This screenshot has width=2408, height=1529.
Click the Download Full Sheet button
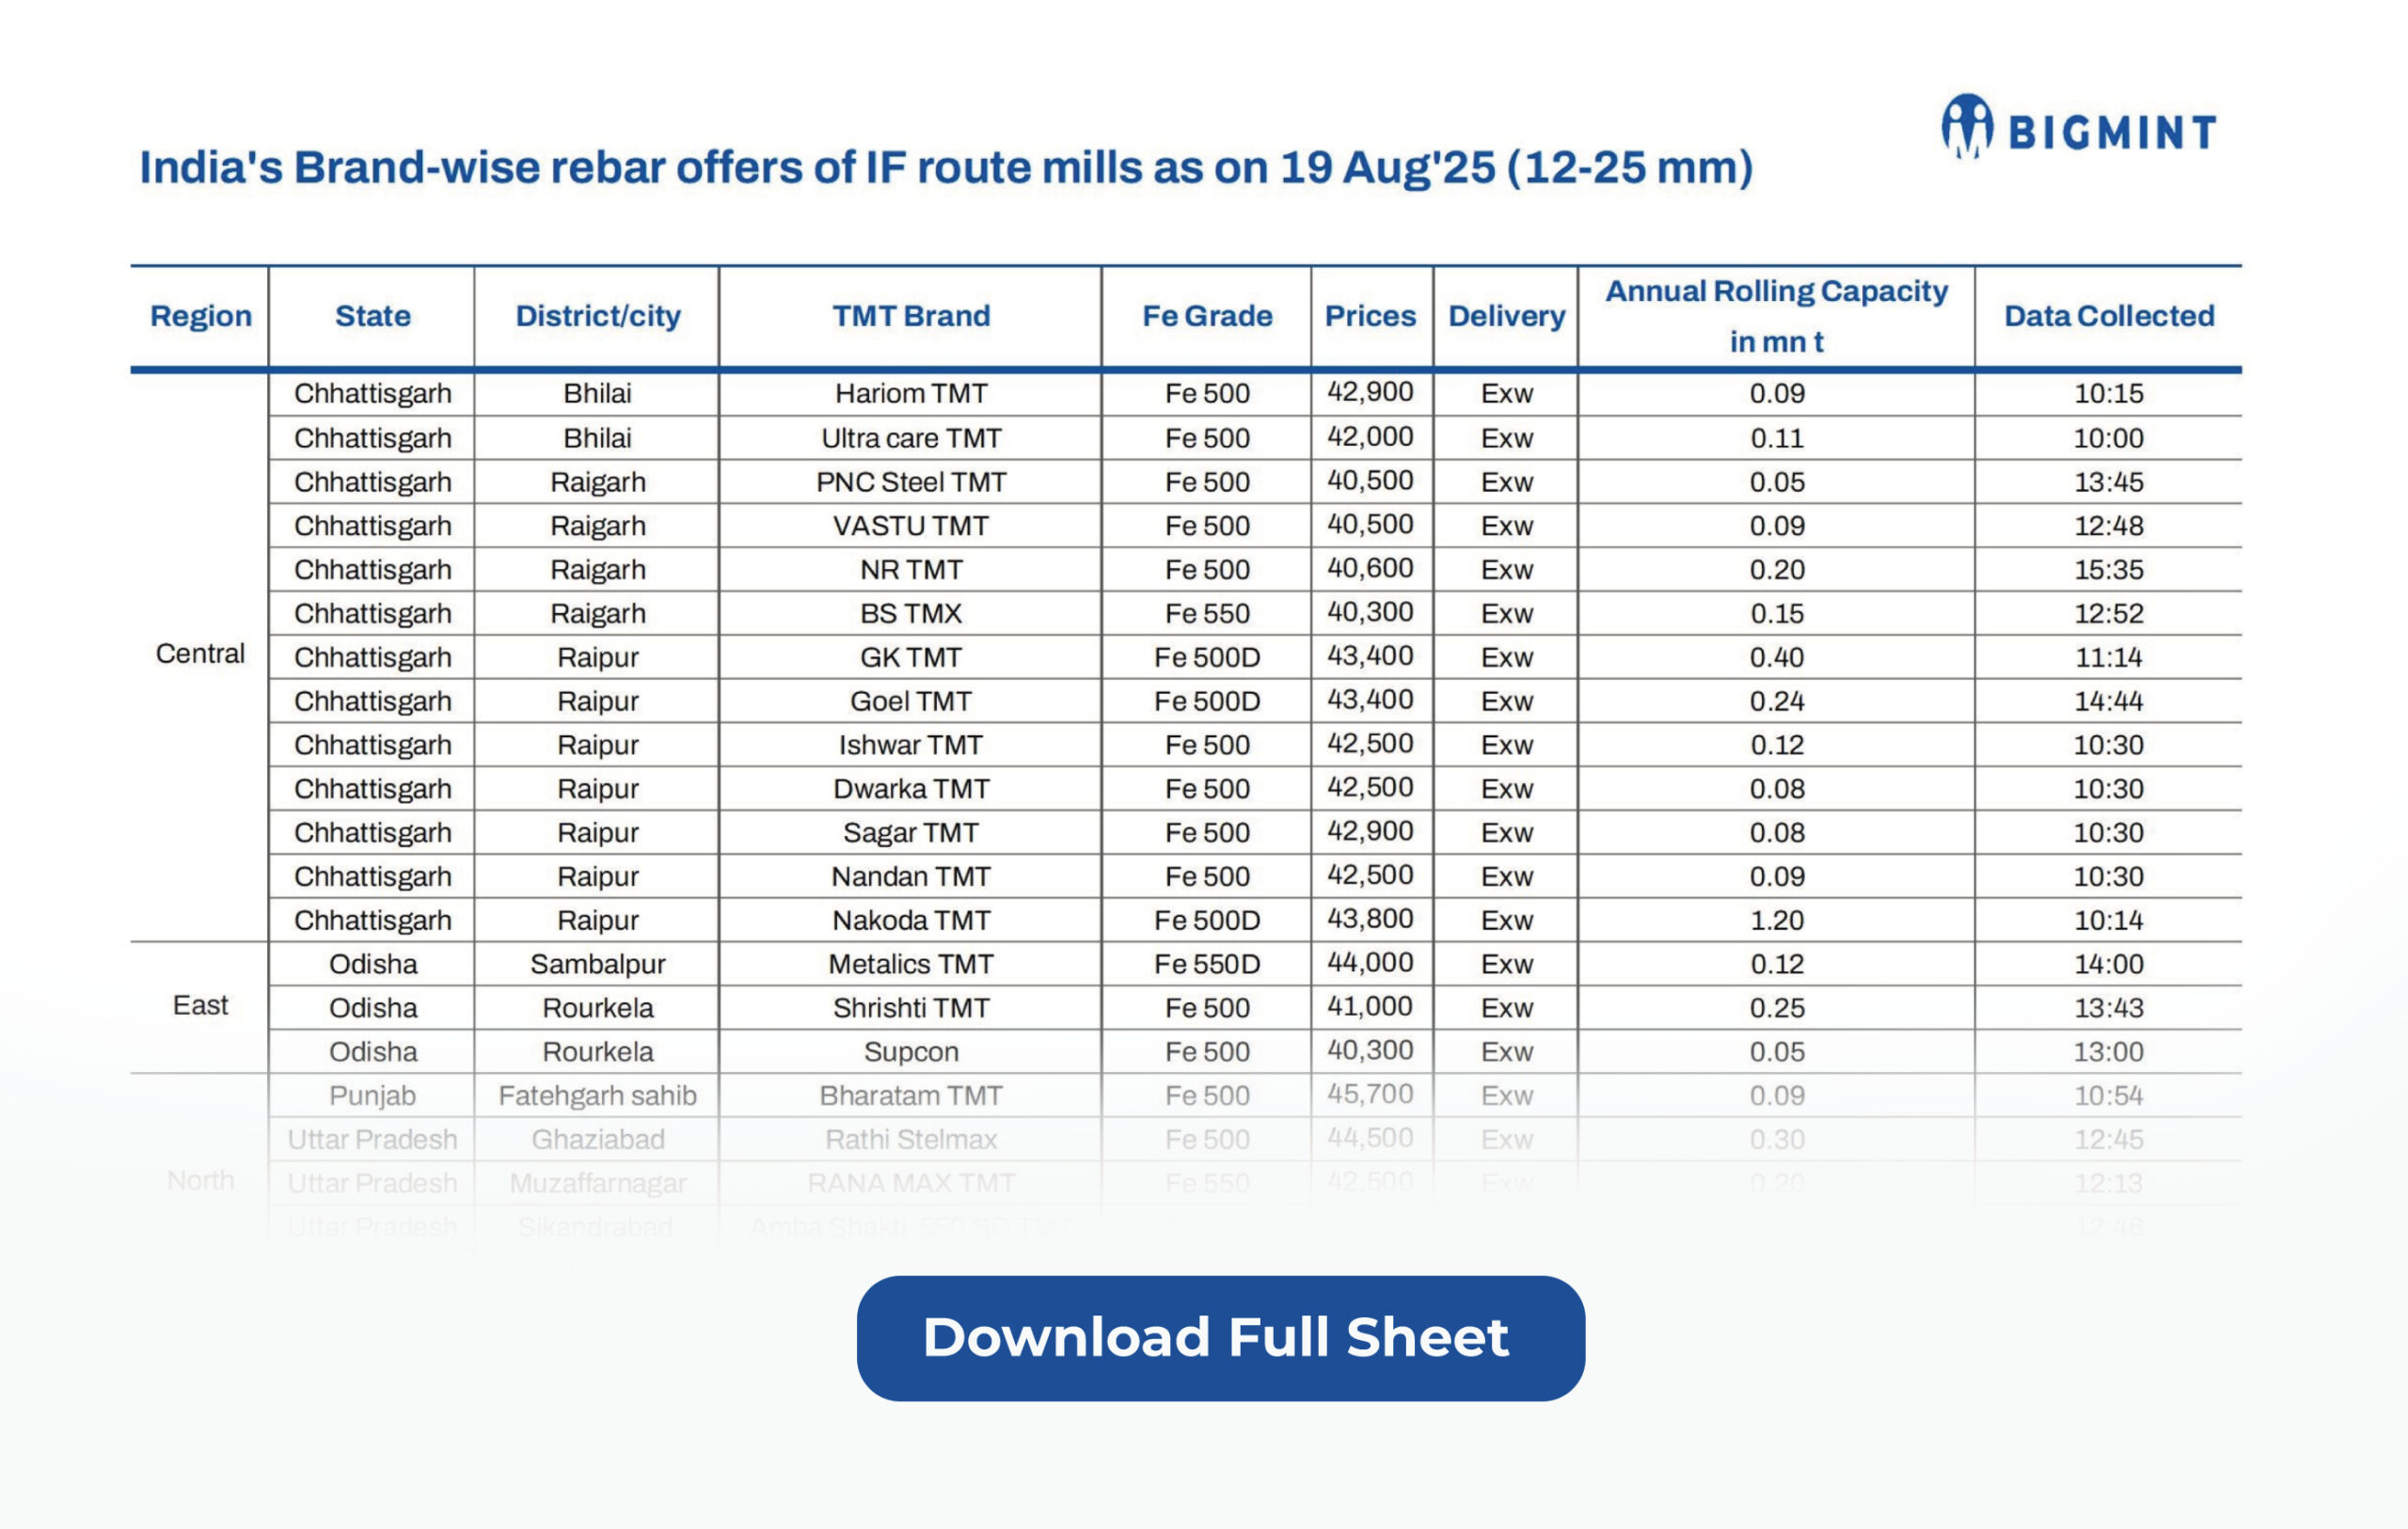[1220, 1338]
